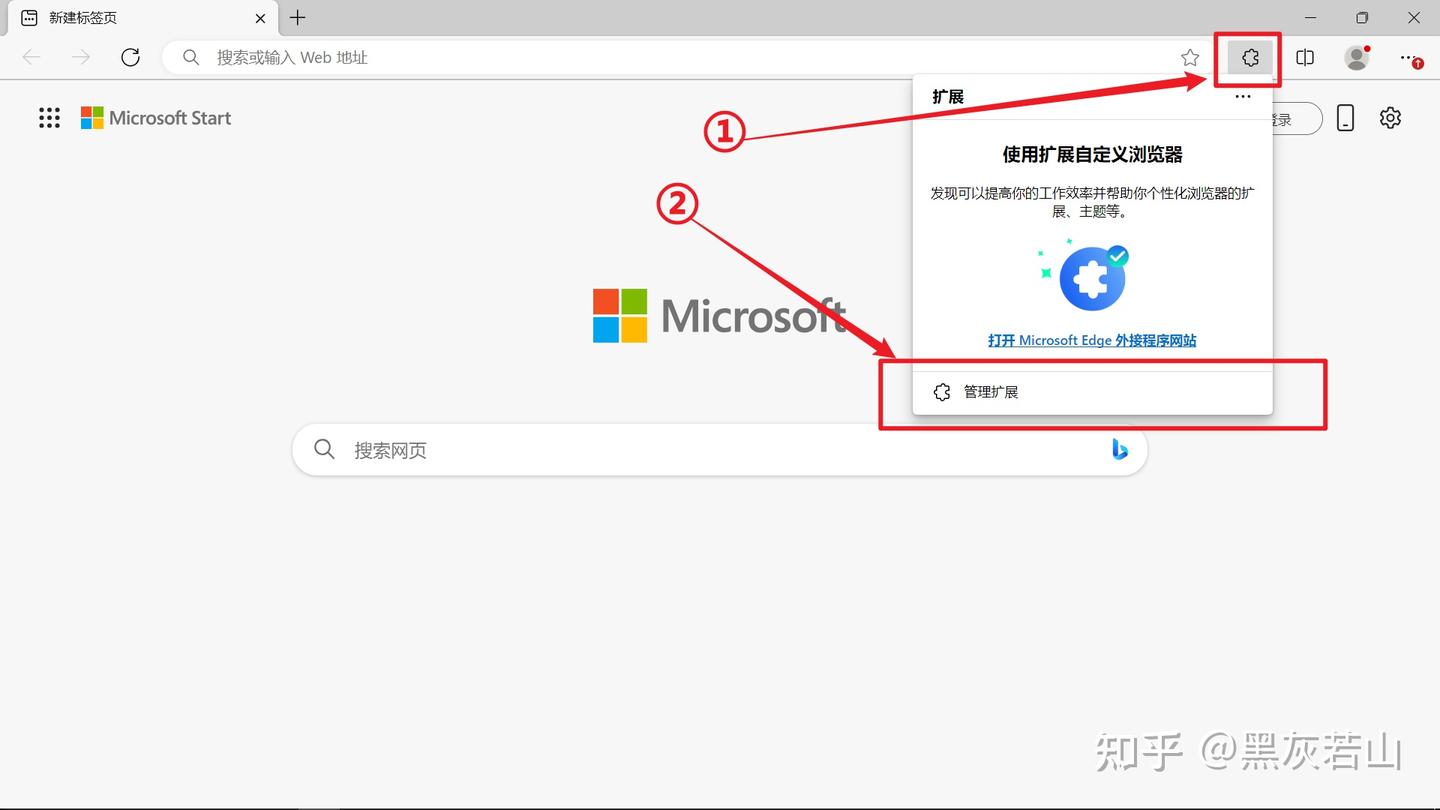
Task: Click the Bing icon in search box
Action: (x=1120, y=450)
